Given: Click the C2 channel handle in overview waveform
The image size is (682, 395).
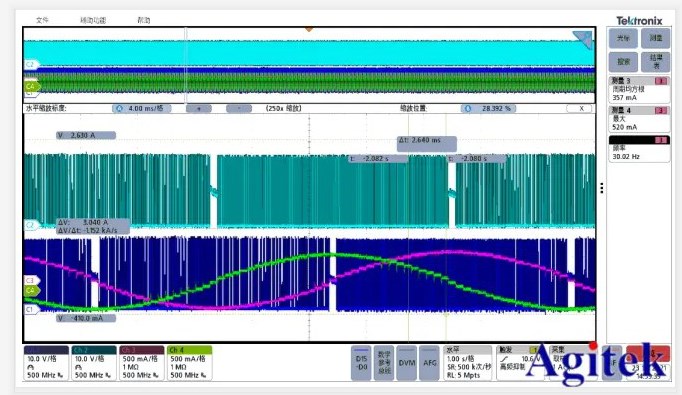Looking at the screenshot, I should [x=31, y=64].
